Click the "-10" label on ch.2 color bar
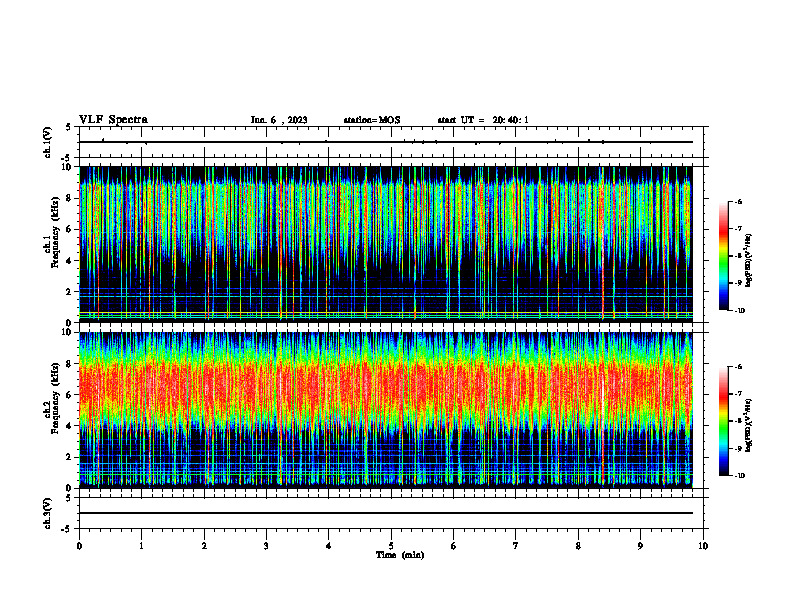Viewport: 792px width, 612px height. tap(739, 476)
